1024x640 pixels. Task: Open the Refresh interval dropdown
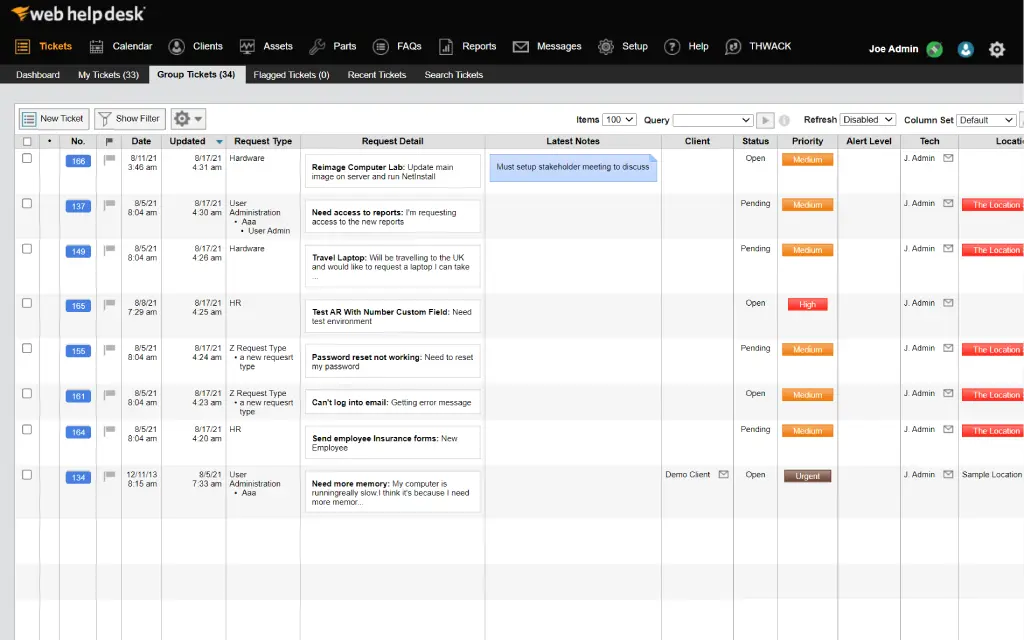coord(869,119)
